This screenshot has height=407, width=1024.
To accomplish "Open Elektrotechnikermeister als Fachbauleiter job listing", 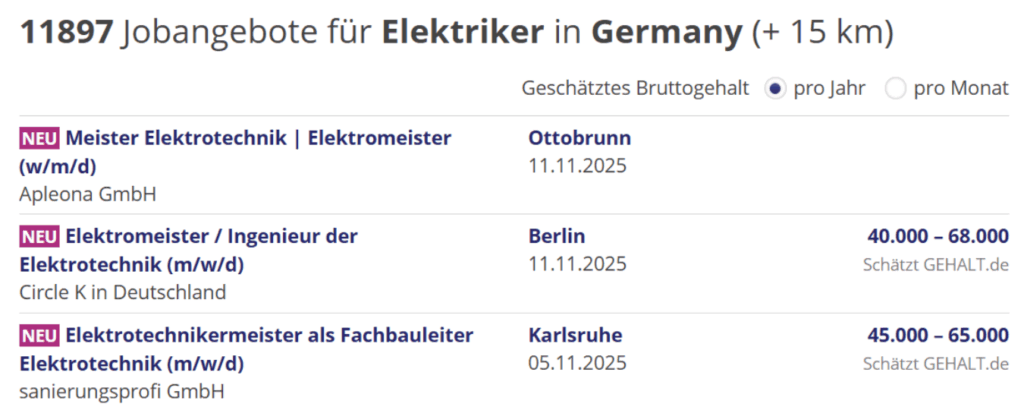I will 269,335.
